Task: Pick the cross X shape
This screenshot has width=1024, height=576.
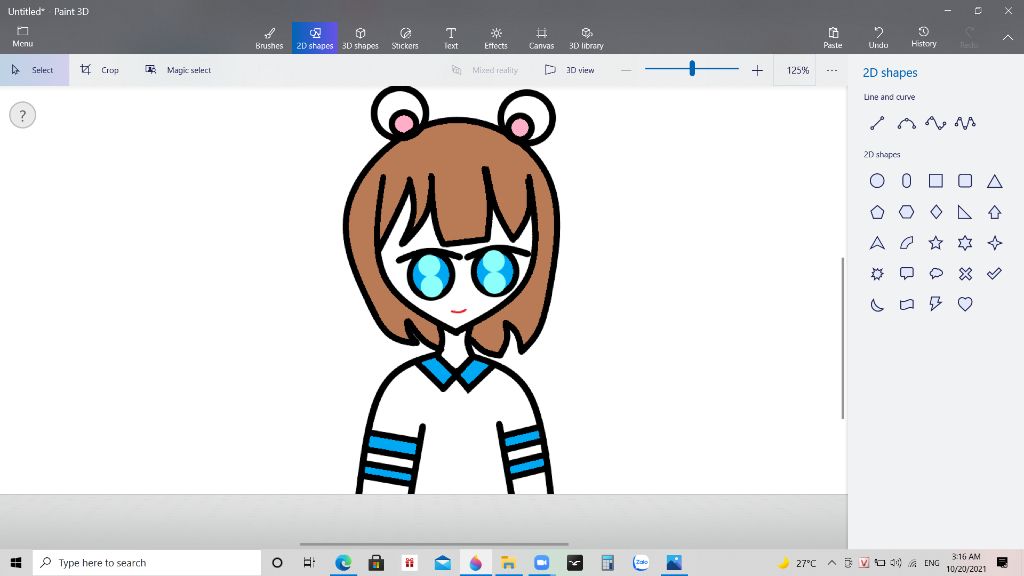Action: coord(965,274)
